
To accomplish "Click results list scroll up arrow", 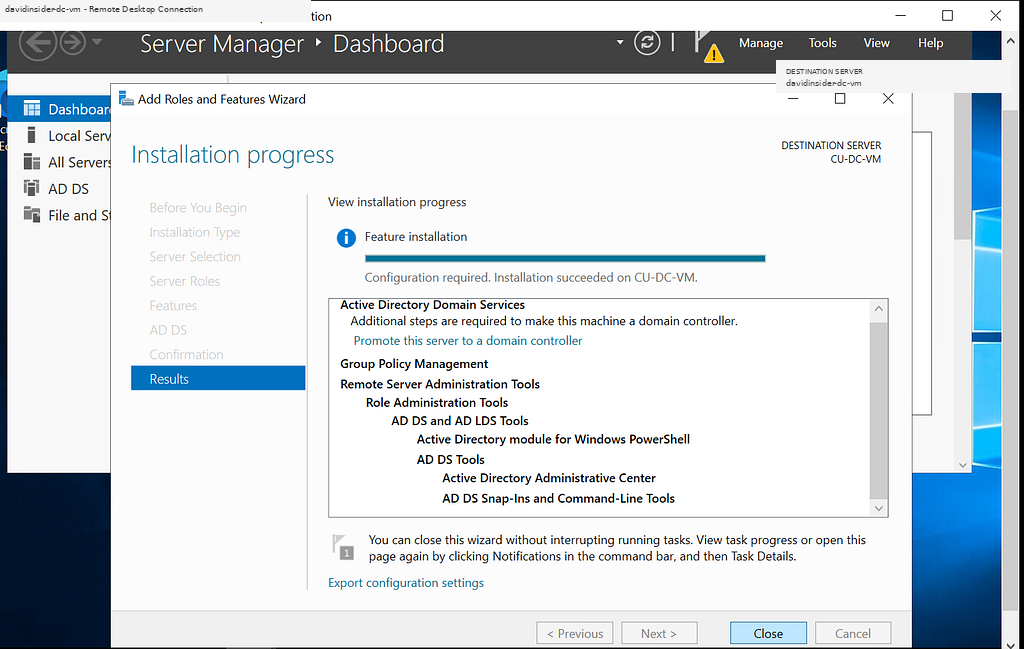I will 879,309.
